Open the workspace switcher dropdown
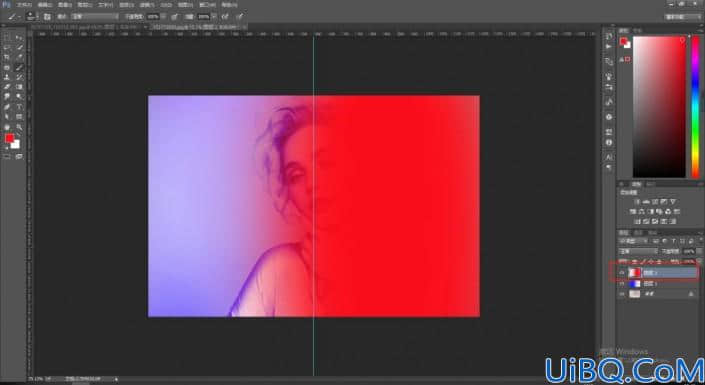 (683, 17)
